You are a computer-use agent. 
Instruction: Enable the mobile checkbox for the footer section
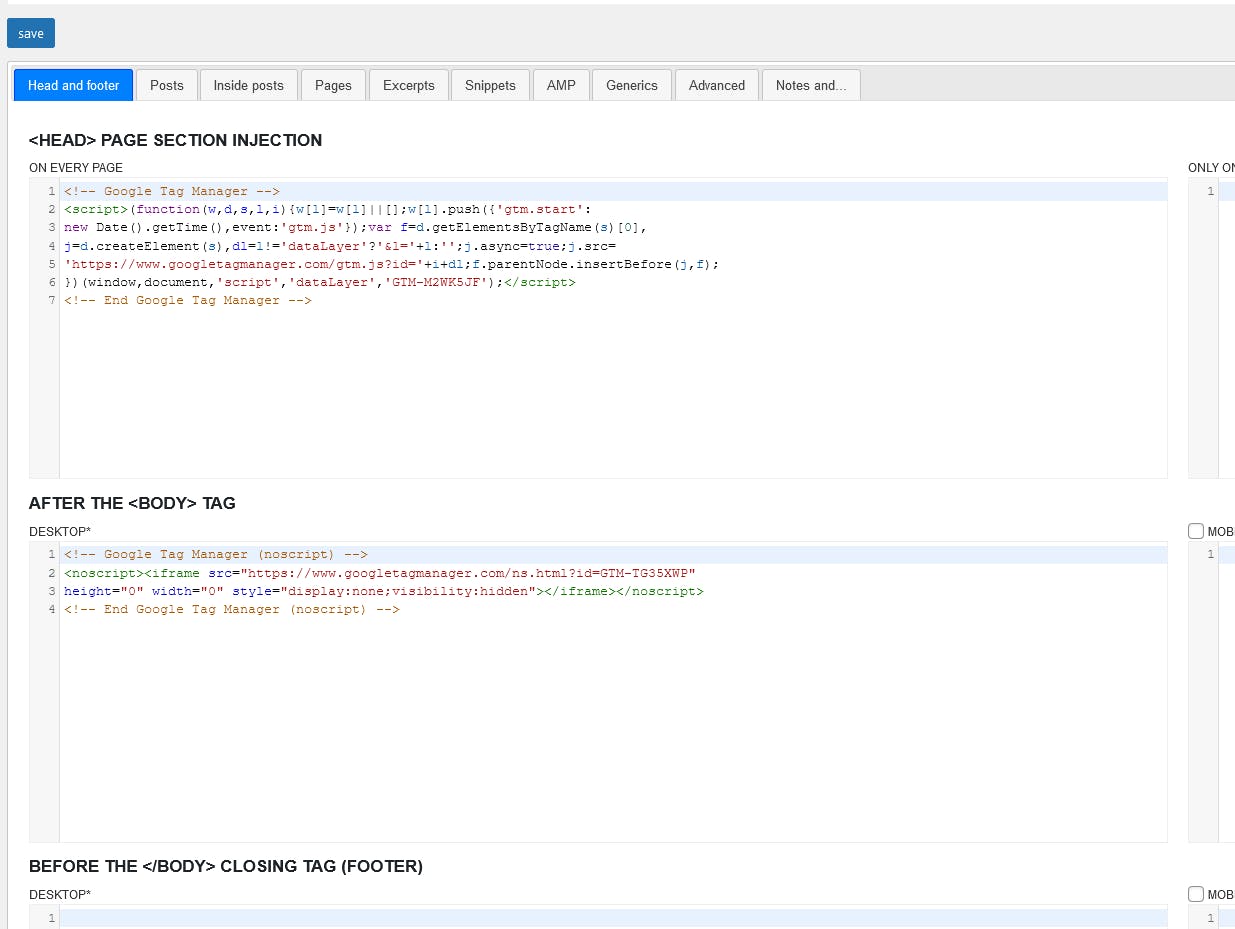click(x=1196, y=894)
